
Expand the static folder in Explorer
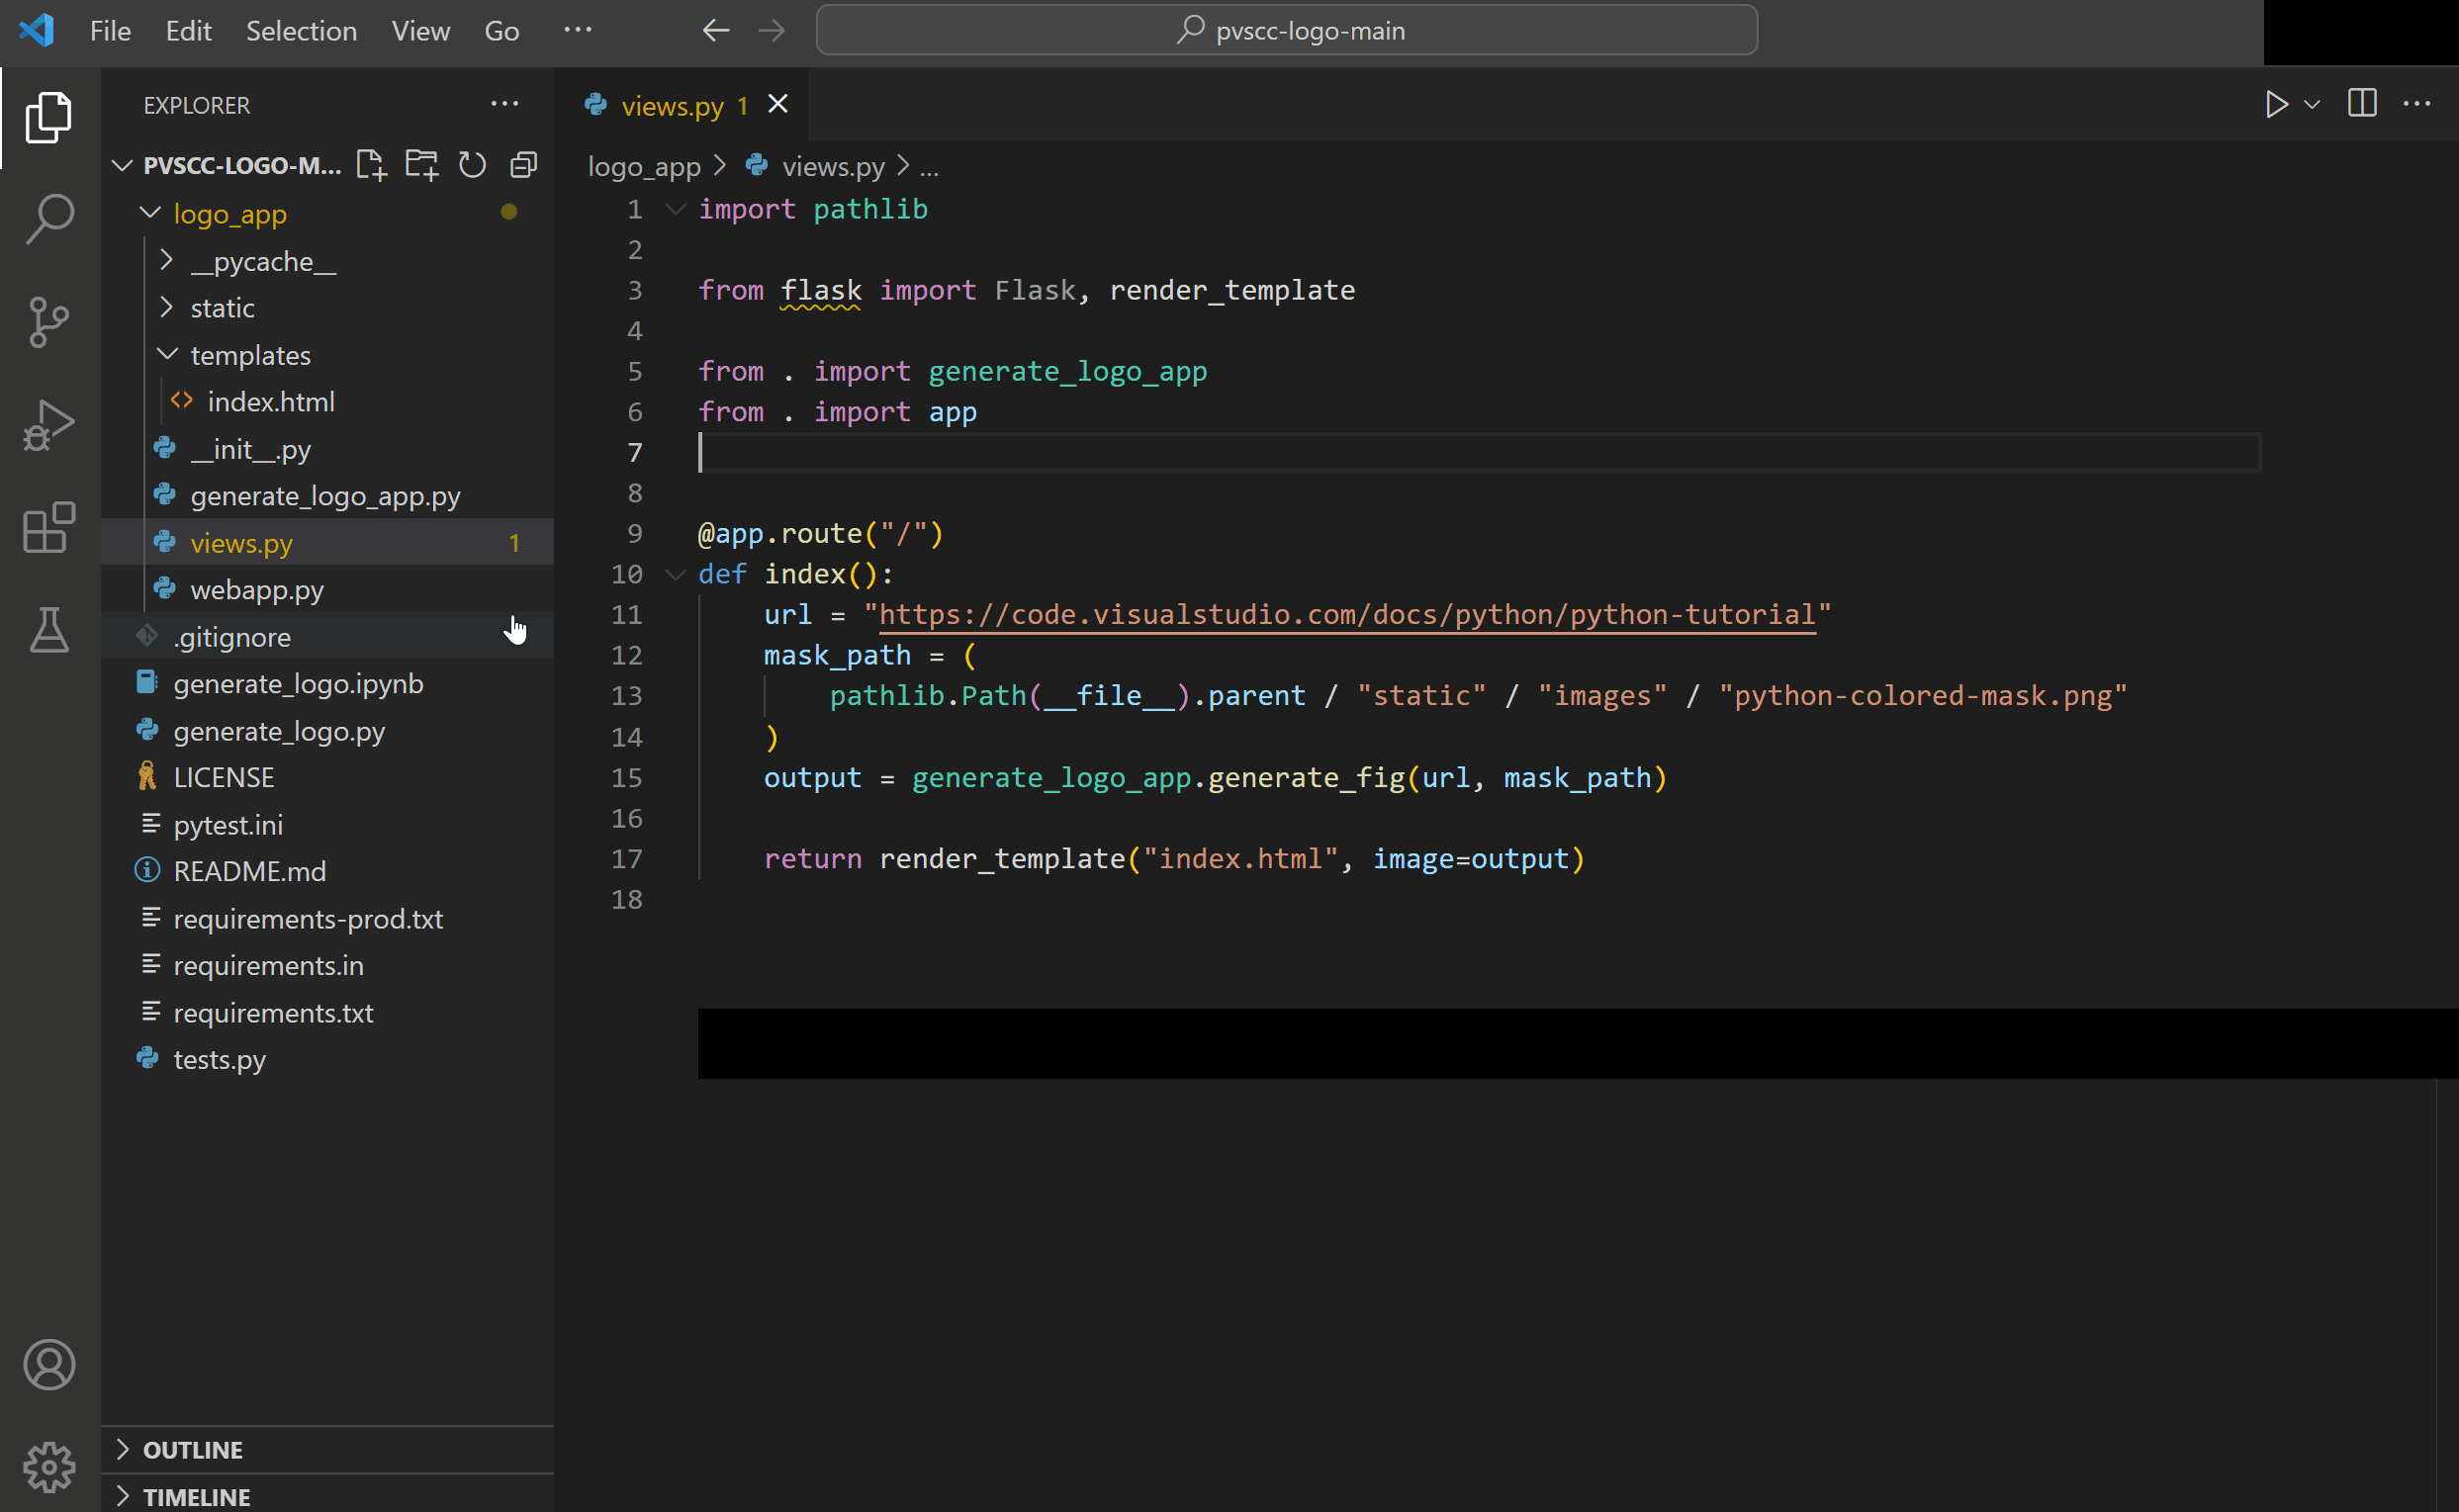(x=222, y=308)
